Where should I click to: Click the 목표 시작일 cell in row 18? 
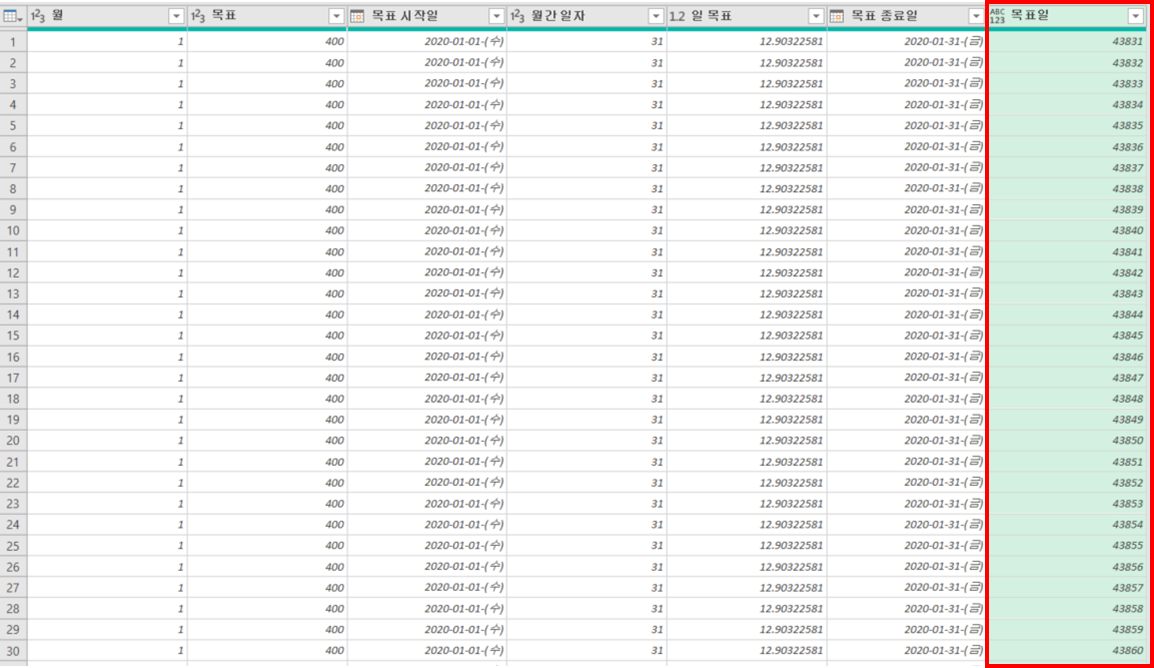pos(427,399)
